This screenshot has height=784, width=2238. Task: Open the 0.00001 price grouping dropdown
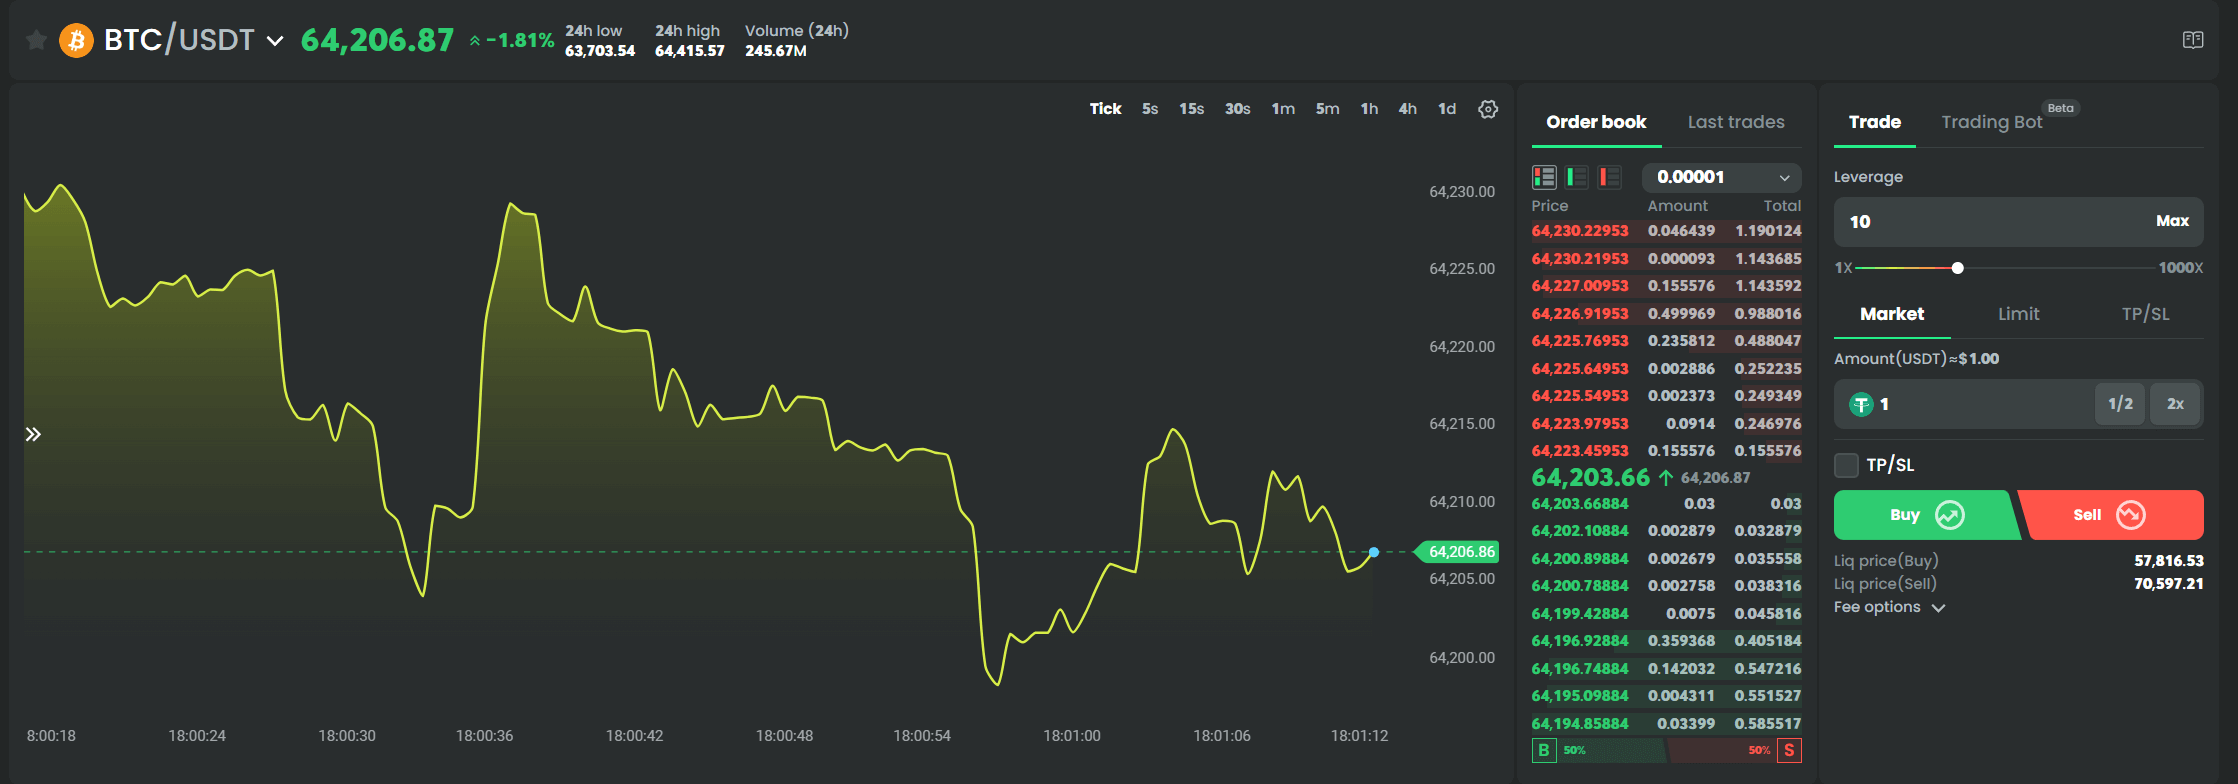click(x=1721, y=177)
